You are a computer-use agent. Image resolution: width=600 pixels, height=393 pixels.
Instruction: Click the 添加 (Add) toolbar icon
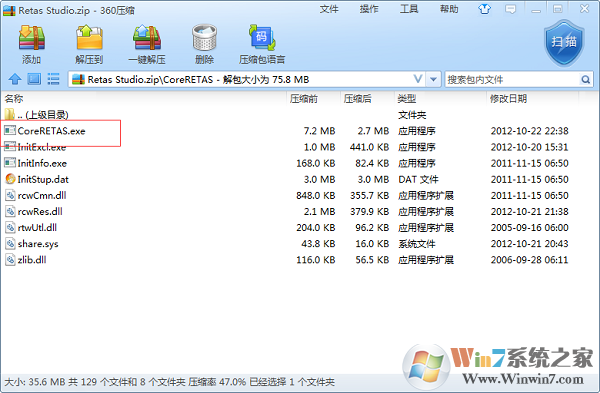tap(32, 38)
